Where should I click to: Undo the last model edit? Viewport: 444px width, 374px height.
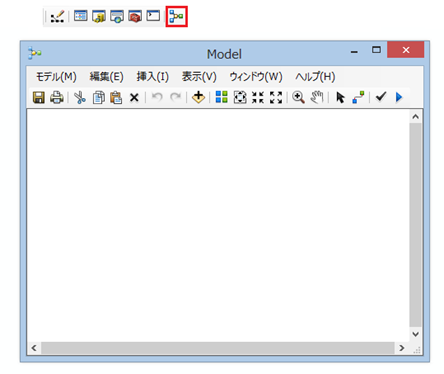pyautogui.click(x=157, y=97)
